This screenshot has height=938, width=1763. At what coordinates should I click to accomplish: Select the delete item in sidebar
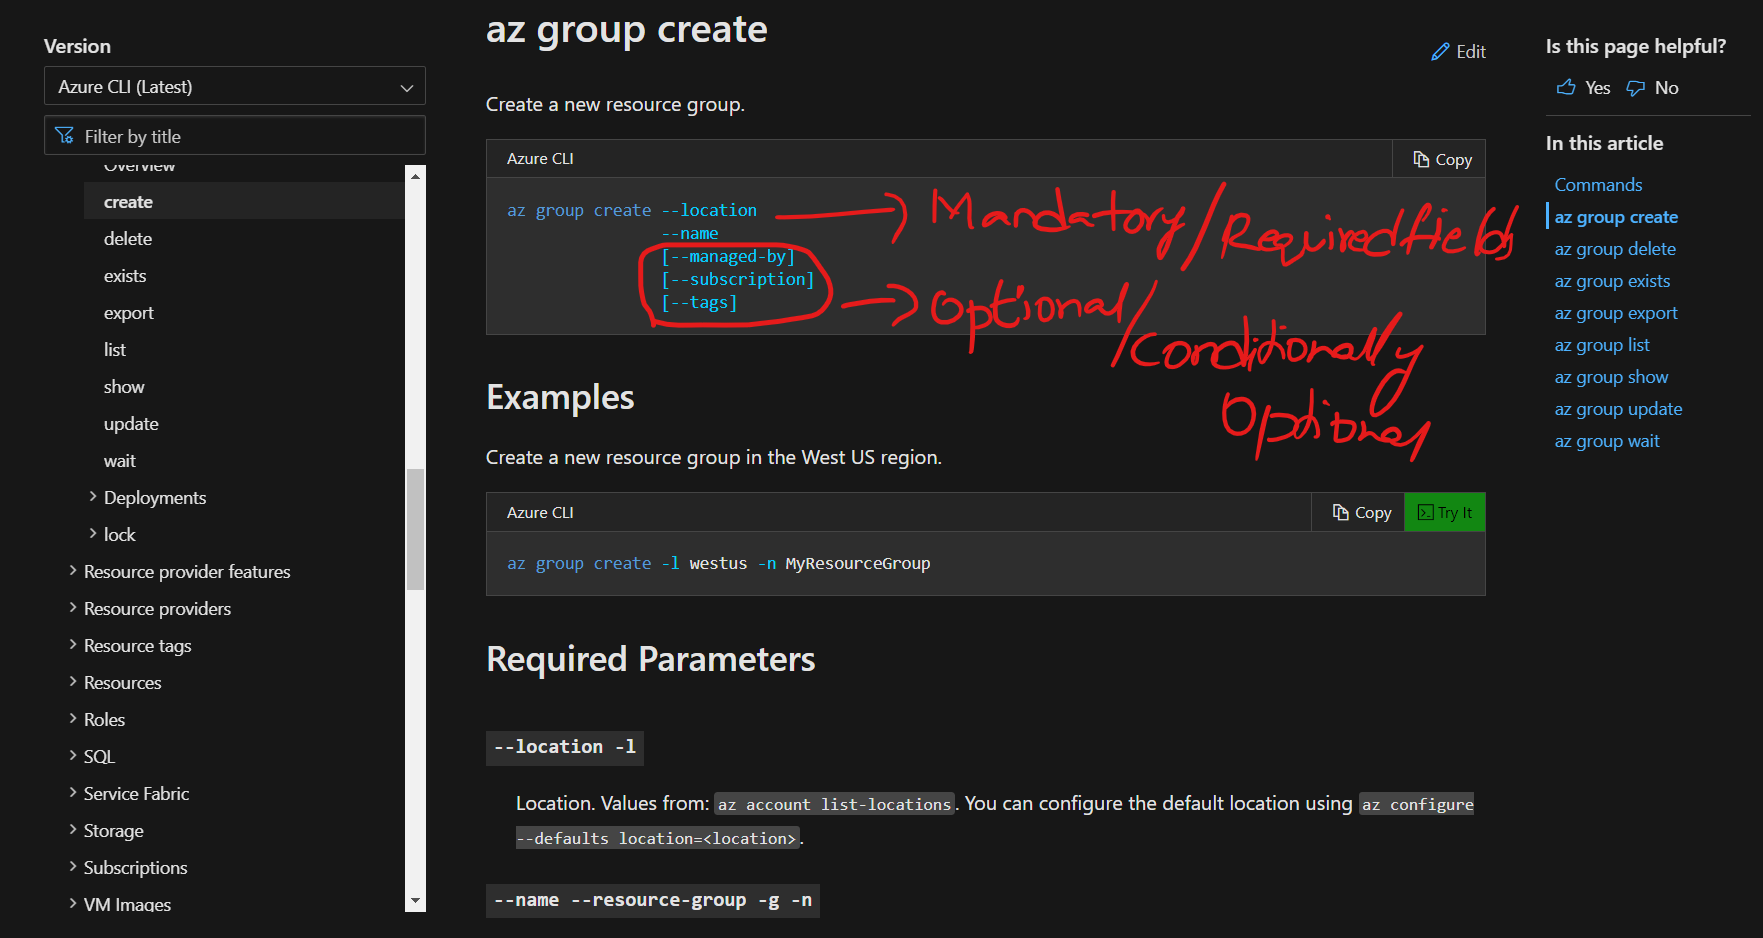[128, 239]
